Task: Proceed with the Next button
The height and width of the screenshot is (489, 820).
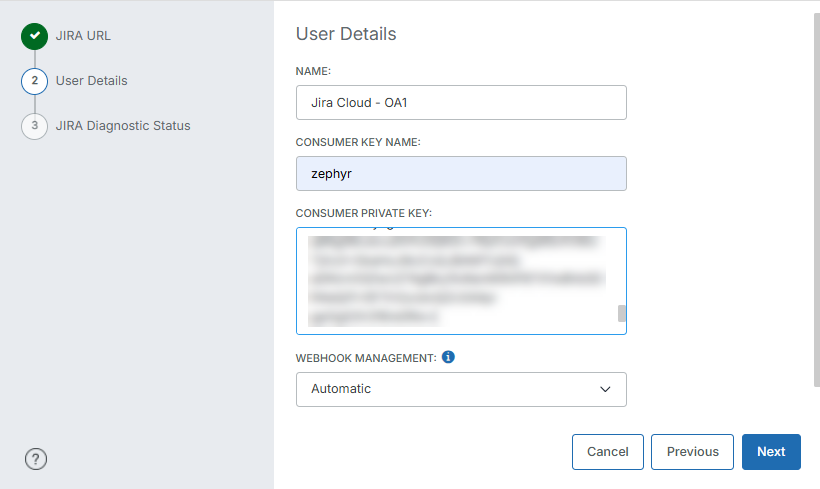Action: tap(771, 452)
